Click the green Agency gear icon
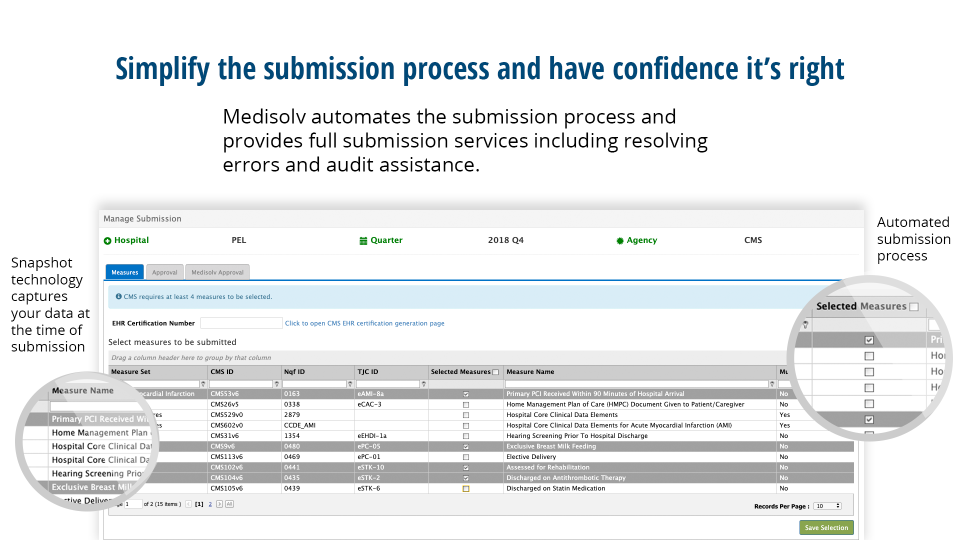960x540 pixels. coord(620,241)
